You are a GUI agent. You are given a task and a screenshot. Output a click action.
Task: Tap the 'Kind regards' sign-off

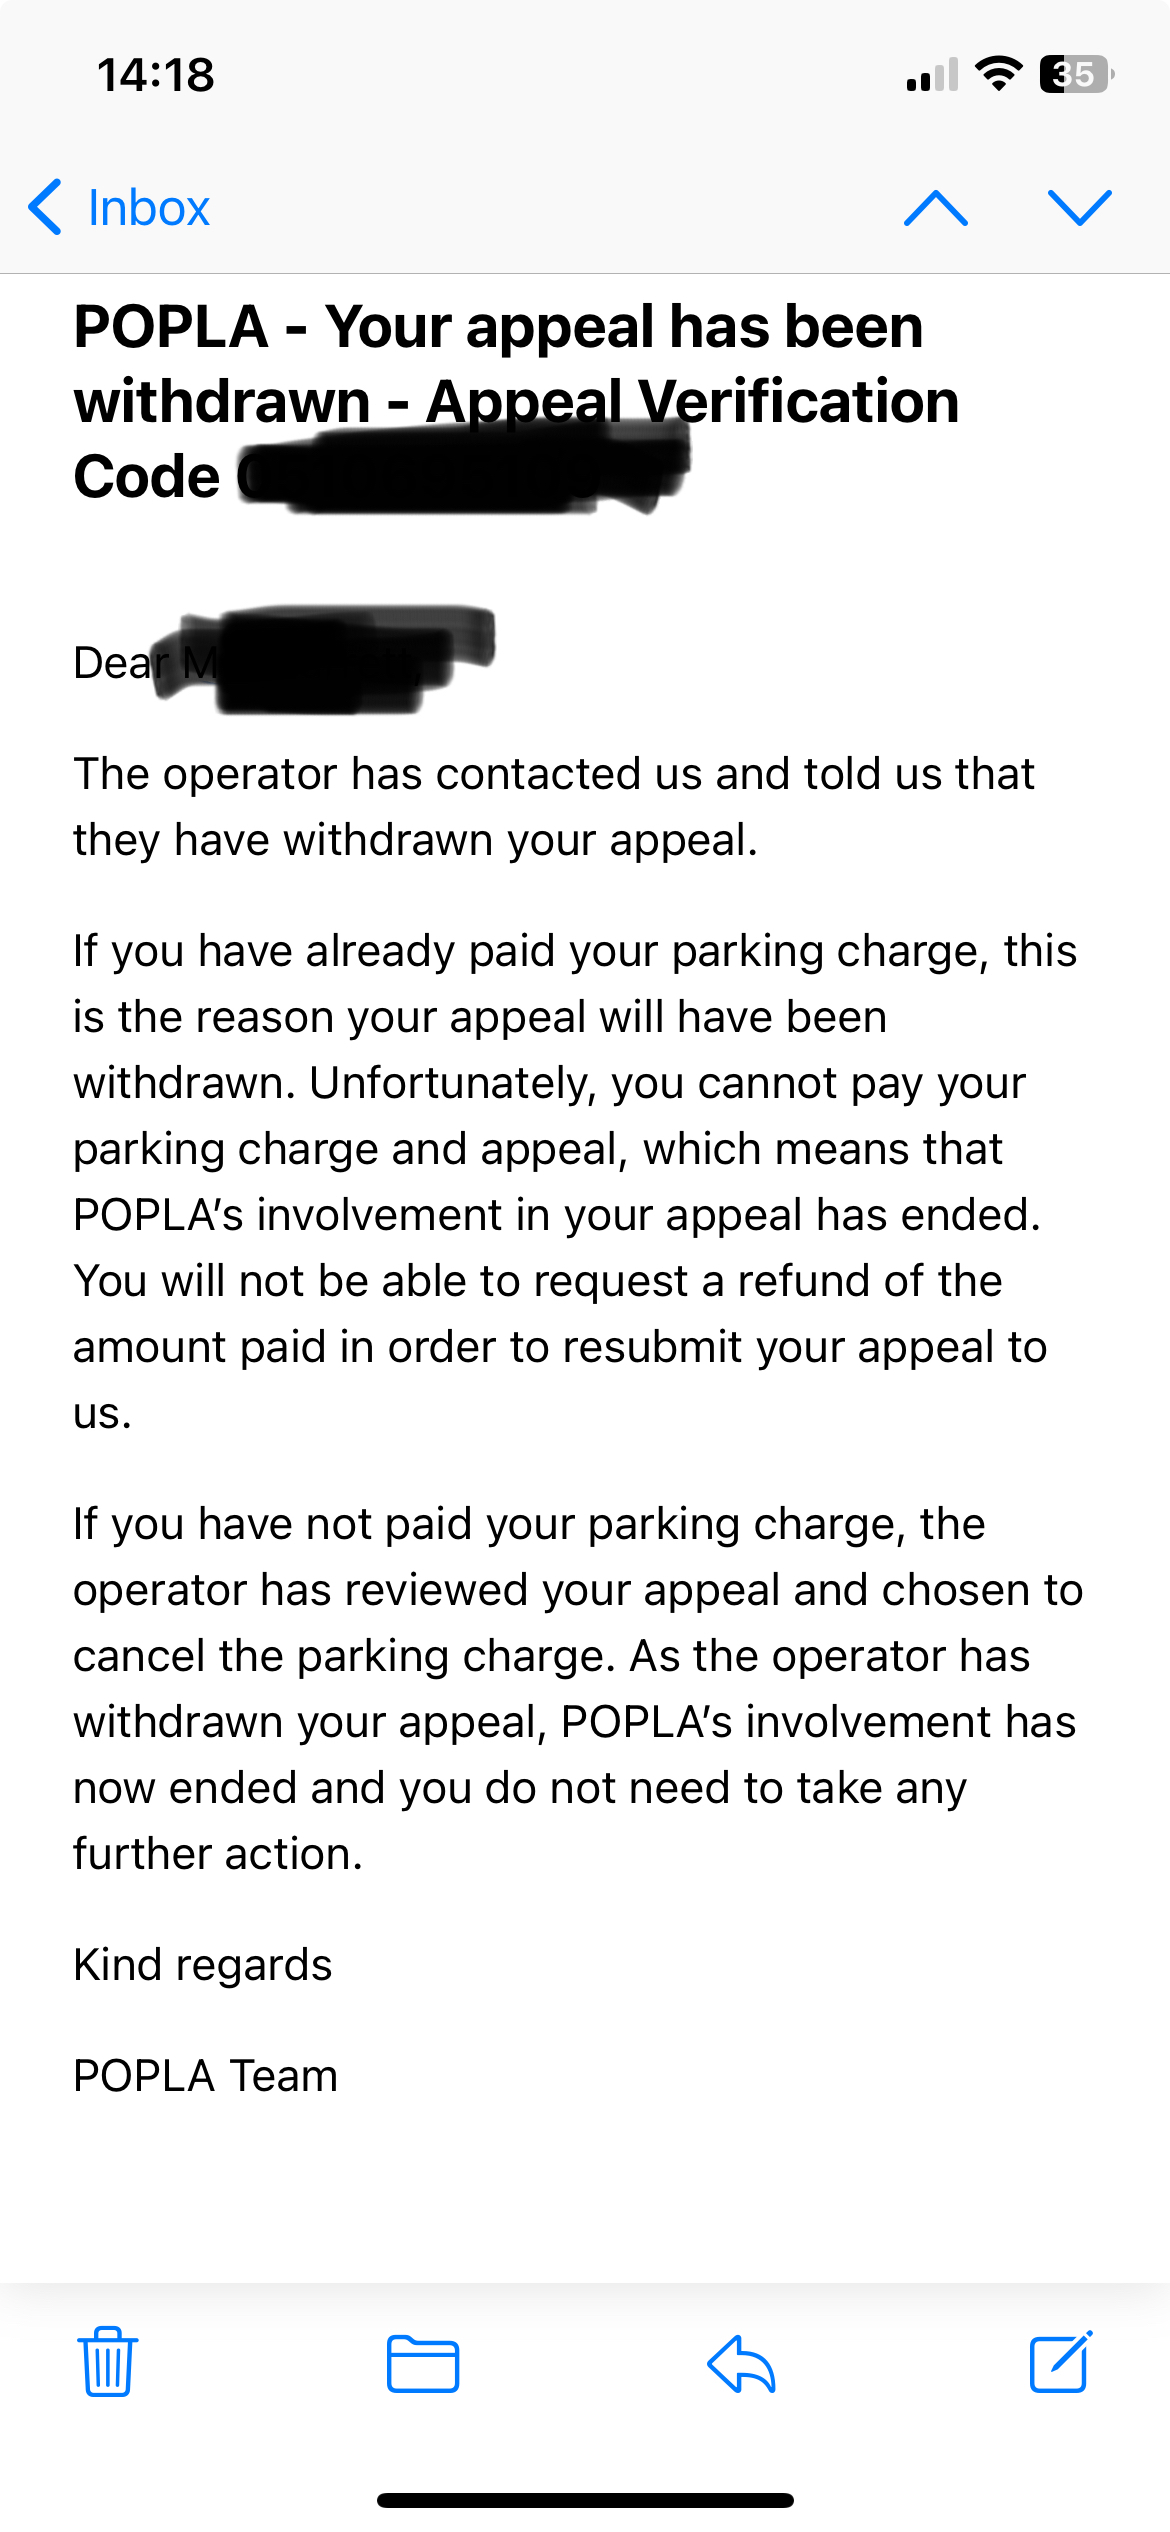point(203,1965)
